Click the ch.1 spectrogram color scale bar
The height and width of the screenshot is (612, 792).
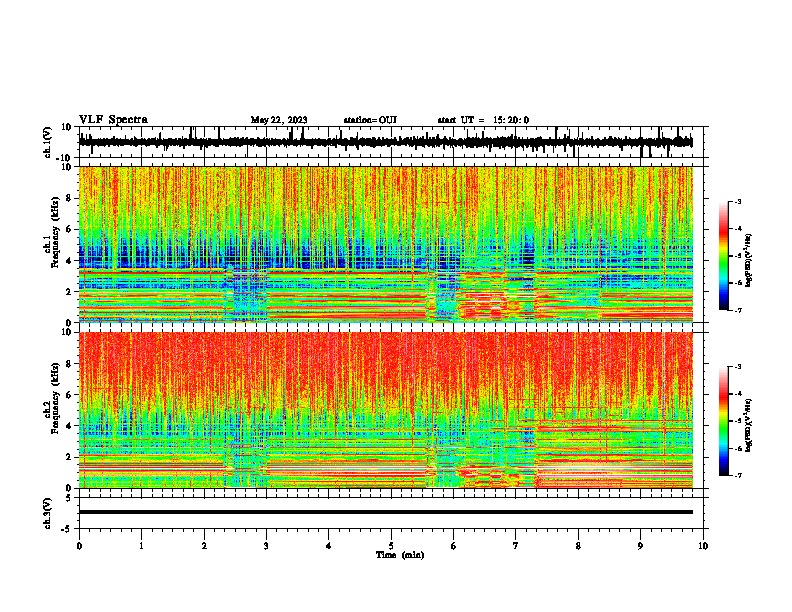coord(723,256)
